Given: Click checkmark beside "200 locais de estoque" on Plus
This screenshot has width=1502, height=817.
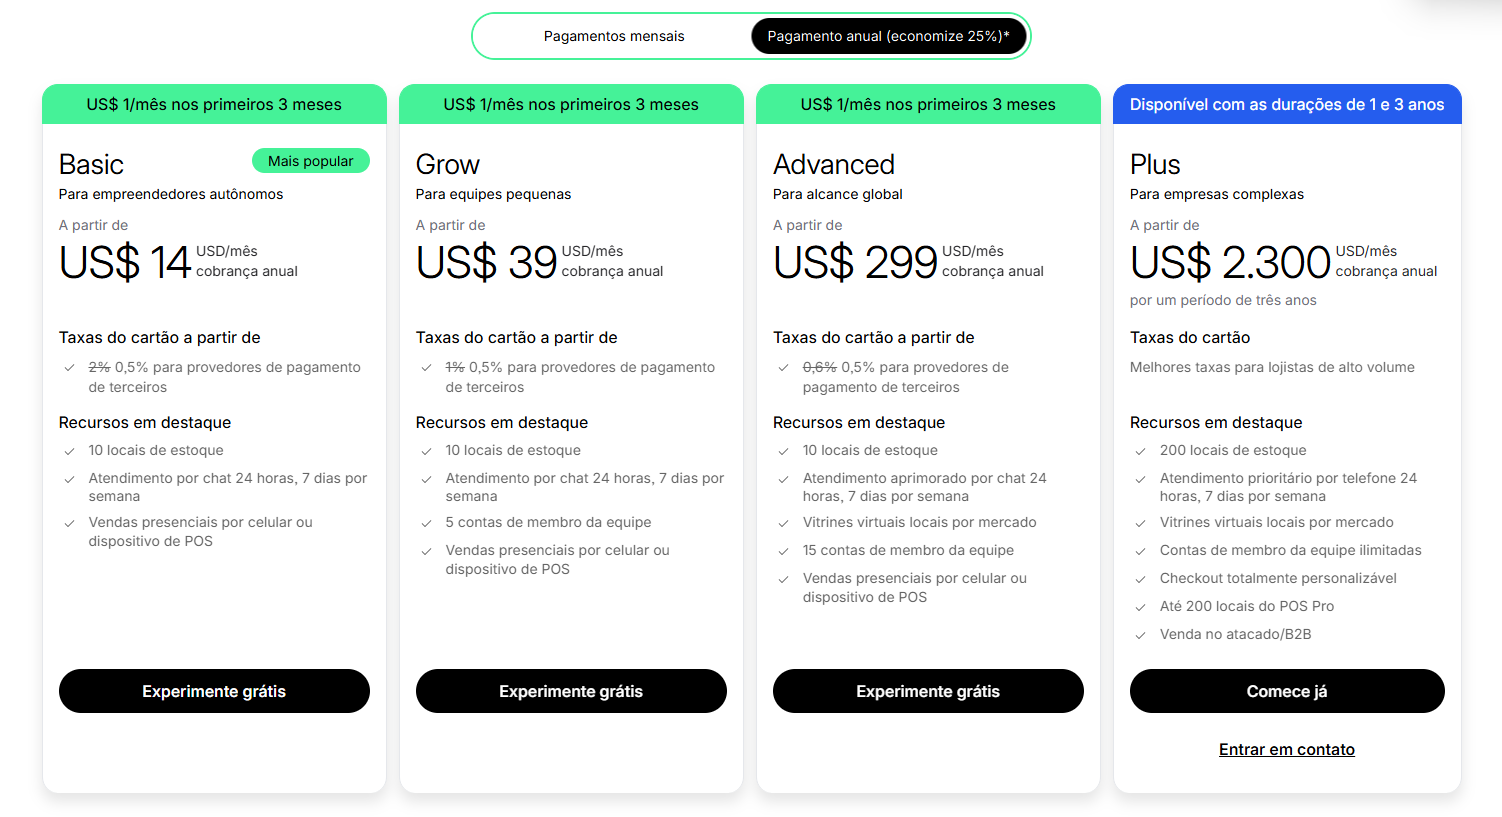Looking at the screenshot, I should coord(1141,450).
